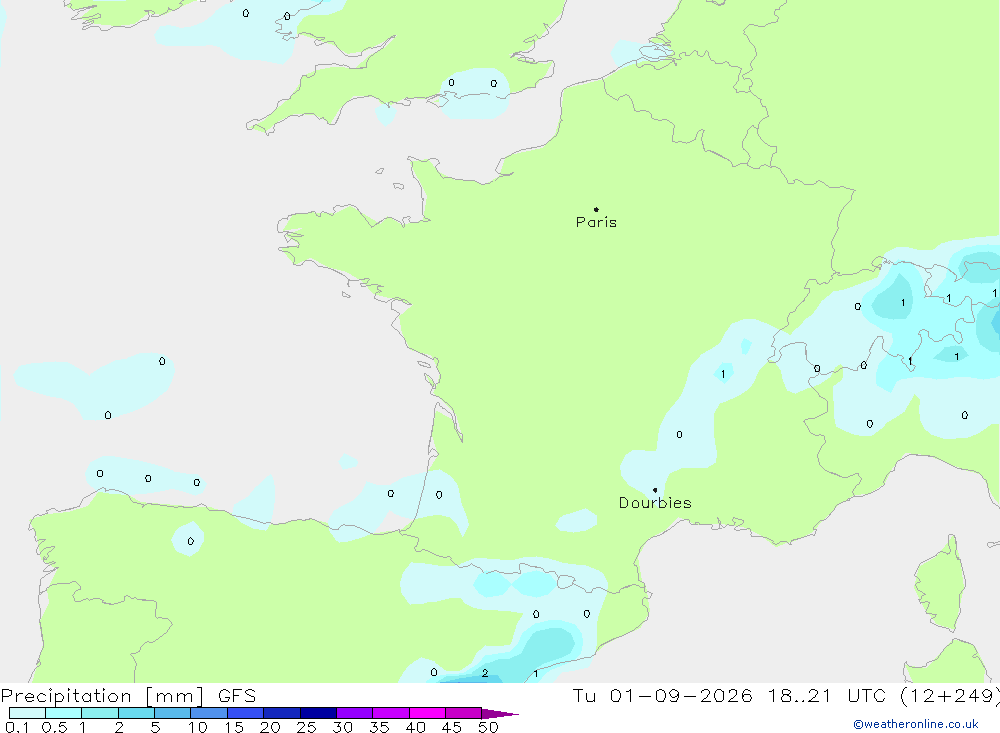
Task: Click the 0.1 mm lightest cyan legend swatch
Action: click(27, 713)
